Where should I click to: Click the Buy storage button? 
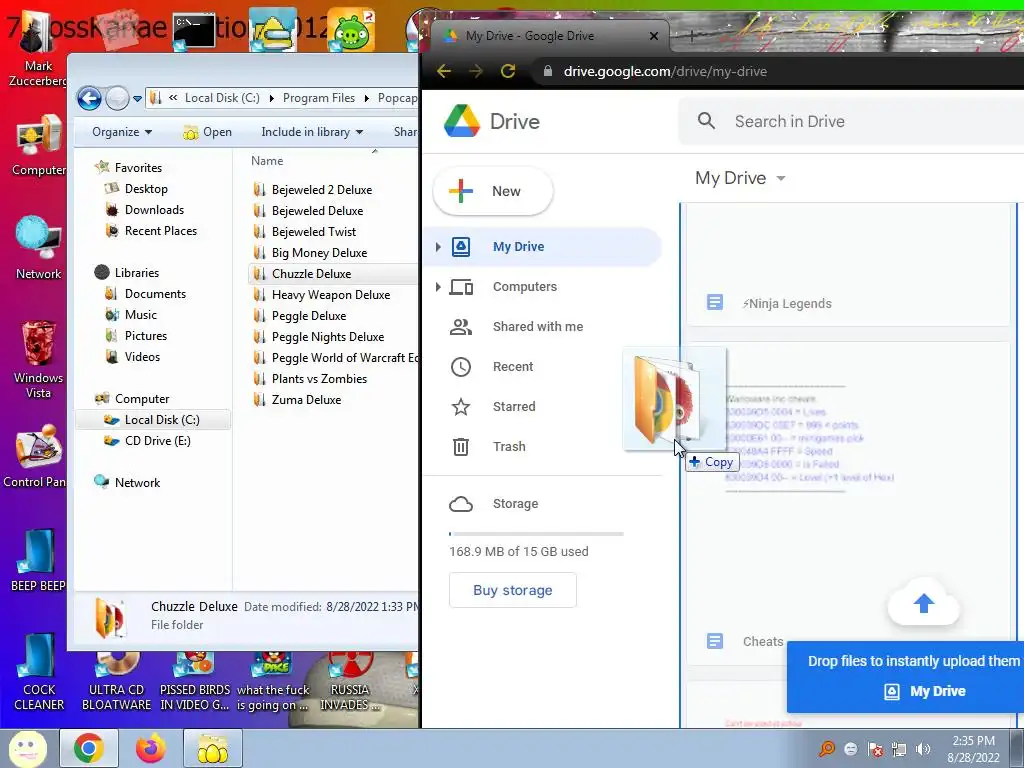(513, 590)
